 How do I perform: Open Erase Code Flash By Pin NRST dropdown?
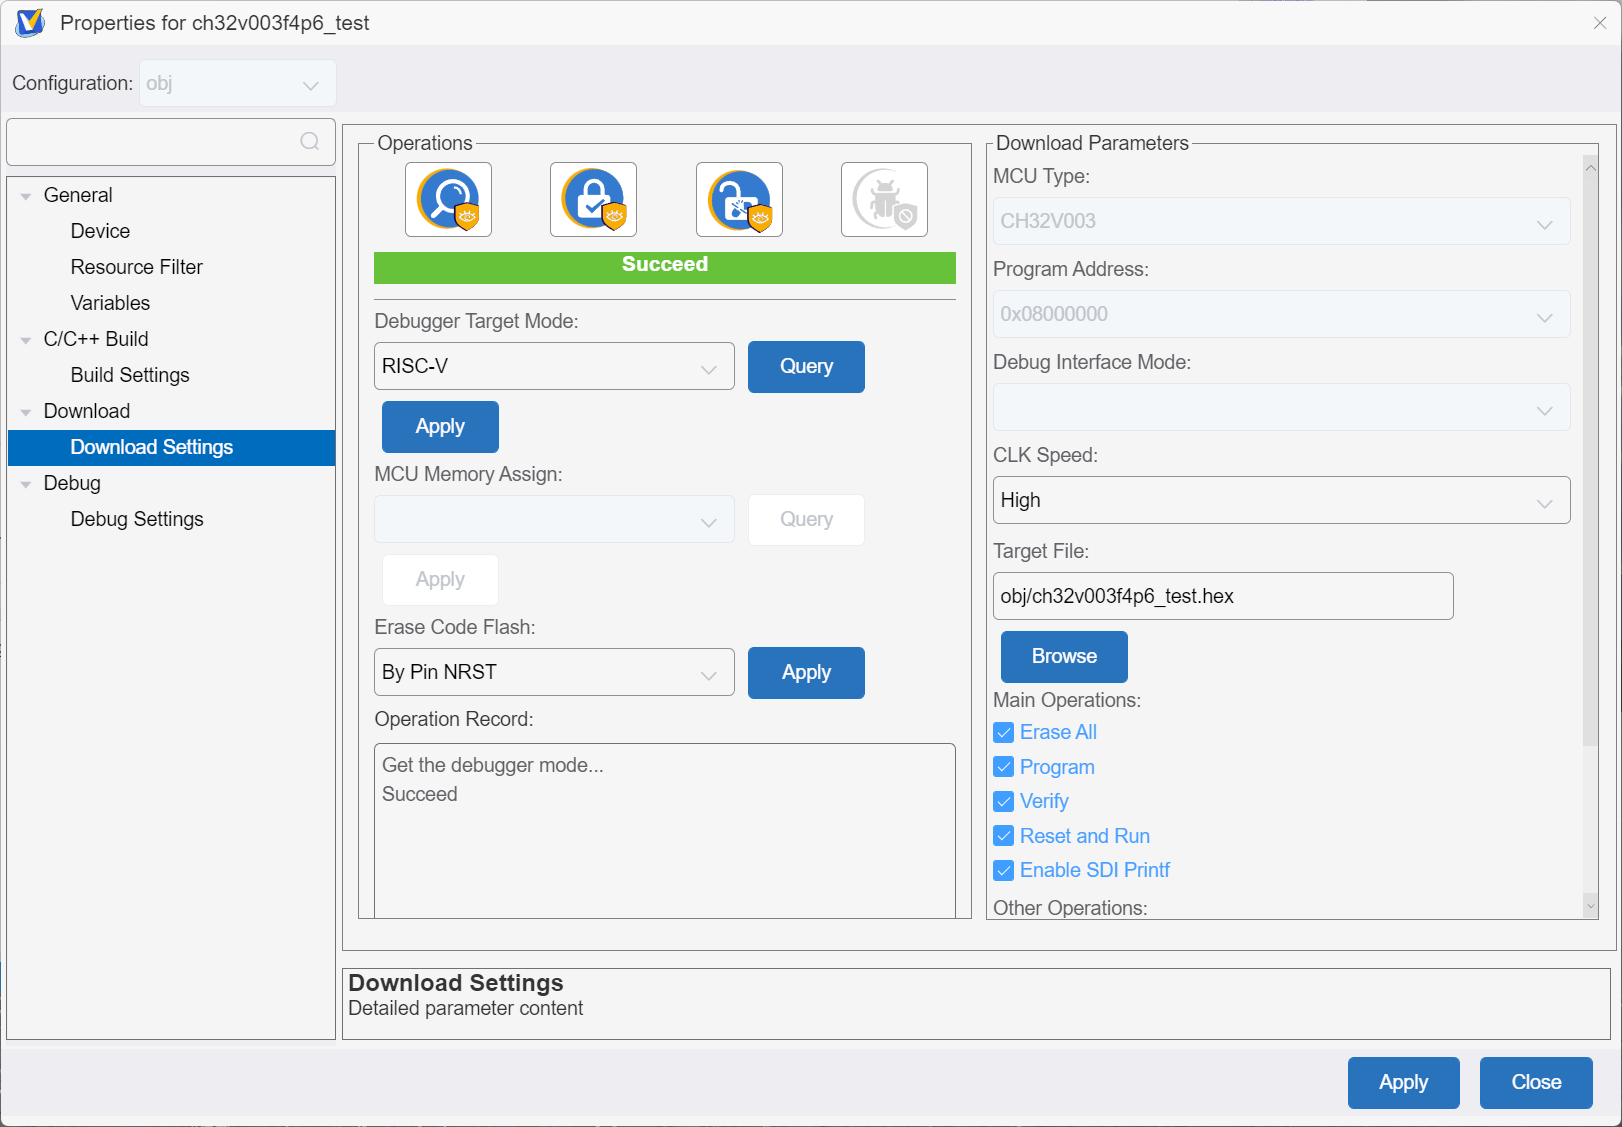(x=554, y=672)
